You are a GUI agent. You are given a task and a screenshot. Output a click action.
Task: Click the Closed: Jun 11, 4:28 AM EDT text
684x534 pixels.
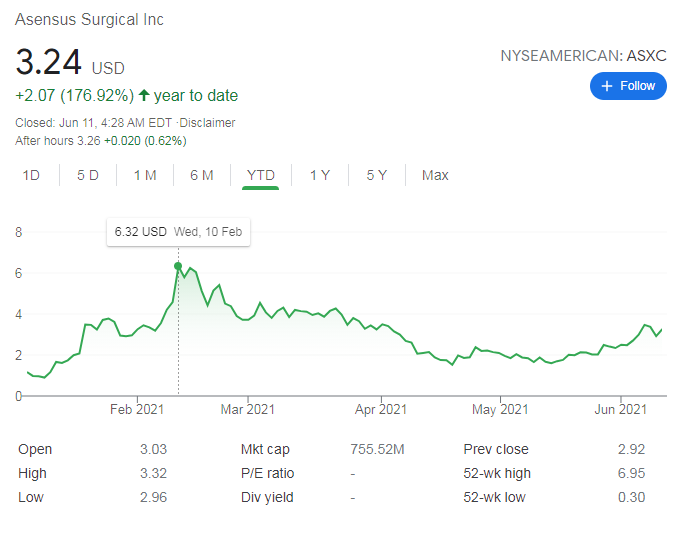click(93, 123)
